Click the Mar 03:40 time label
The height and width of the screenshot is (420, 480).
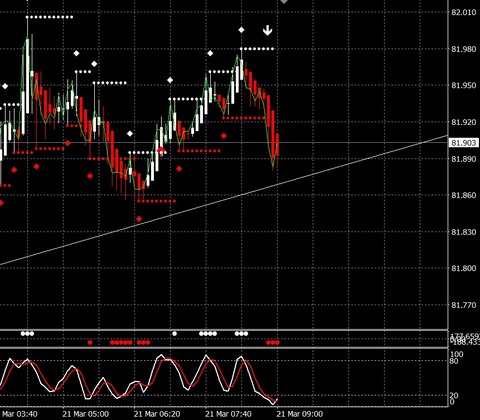coord(19,414)
